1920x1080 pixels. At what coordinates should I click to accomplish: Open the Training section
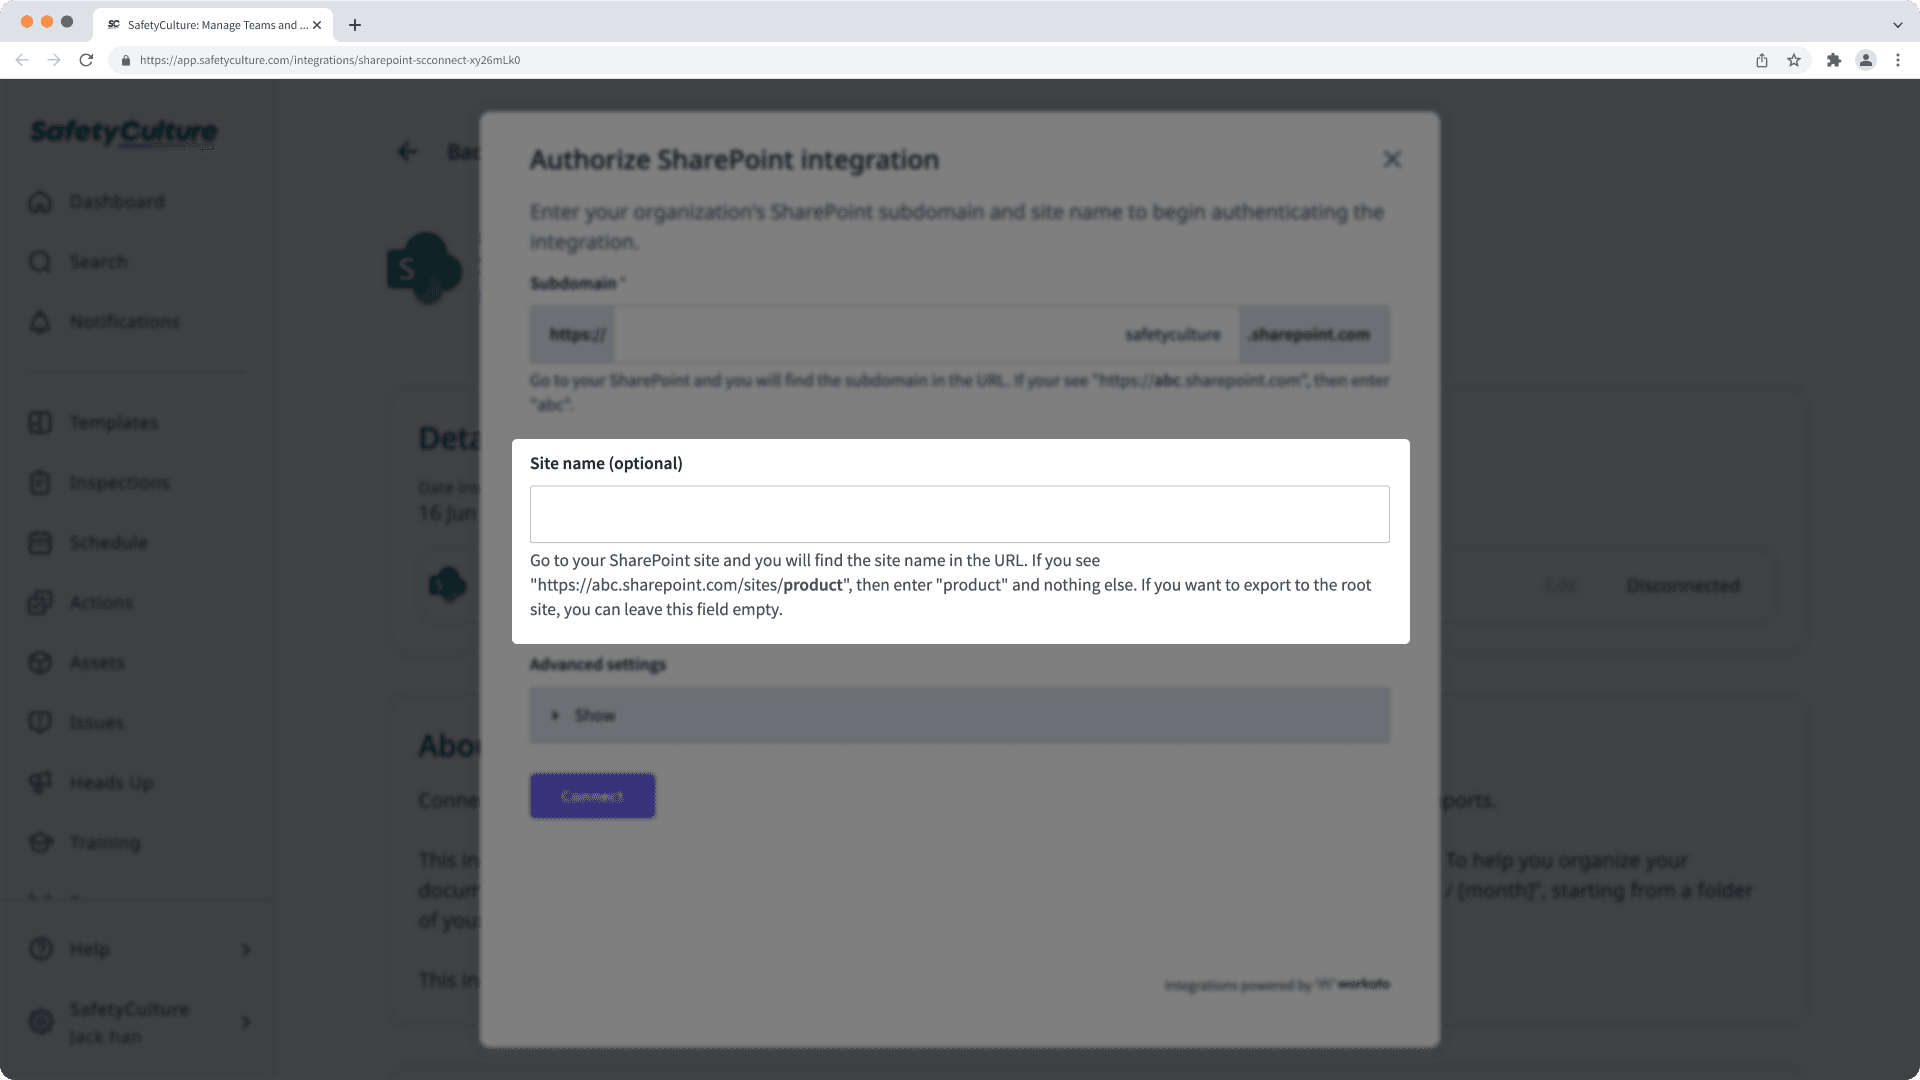(x=104, y=842)
